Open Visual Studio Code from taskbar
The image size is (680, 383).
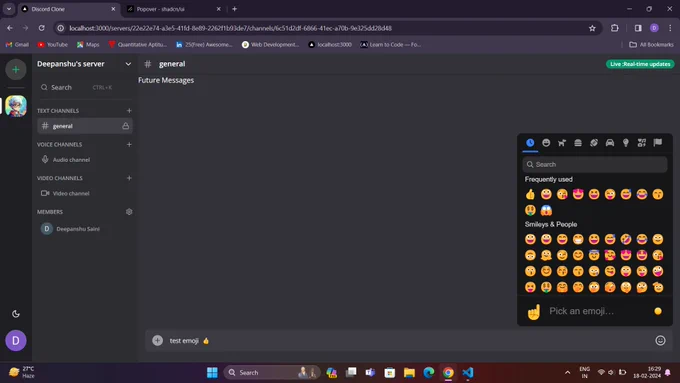(468, 373)
